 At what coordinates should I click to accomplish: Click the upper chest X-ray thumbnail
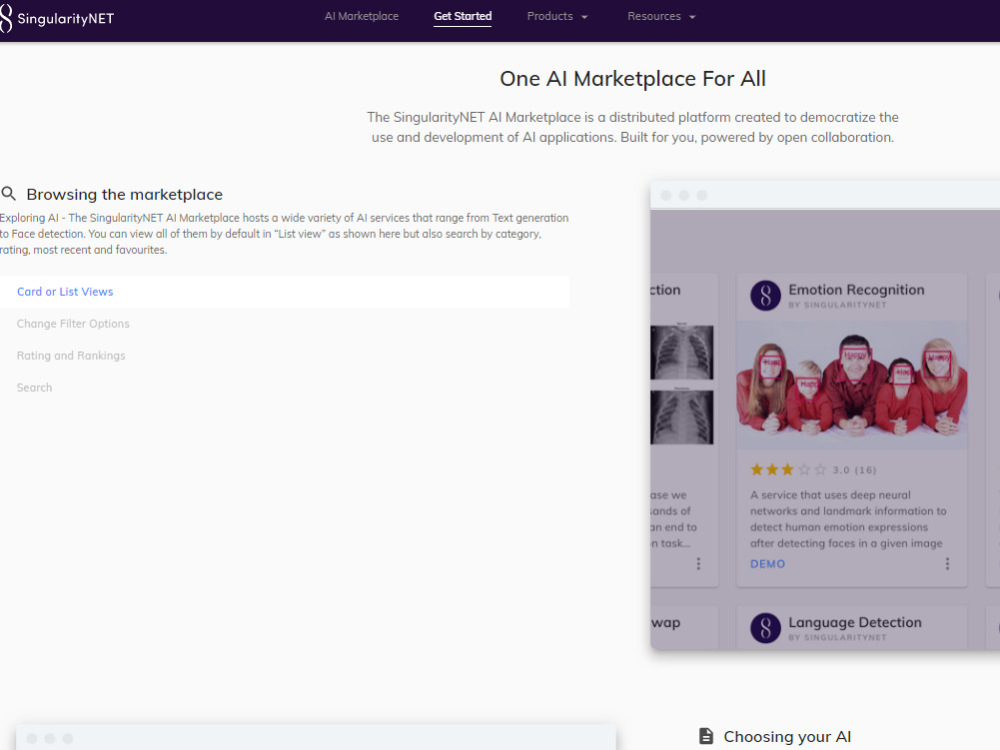tap(682, 352)
